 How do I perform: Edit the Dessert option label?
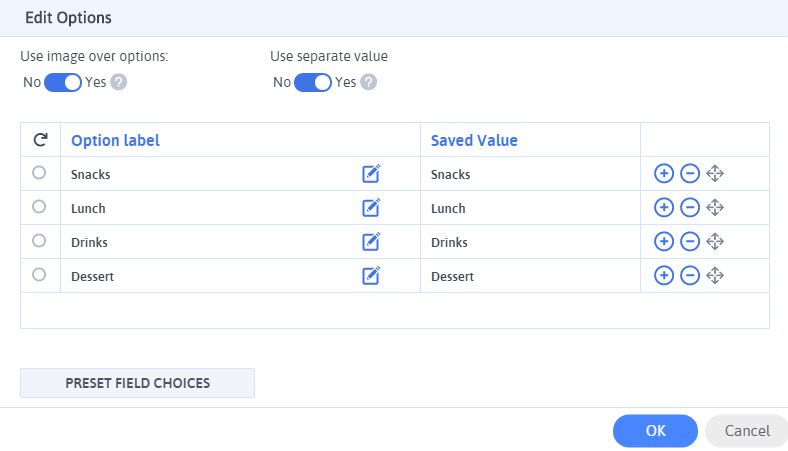click(371, 276)
